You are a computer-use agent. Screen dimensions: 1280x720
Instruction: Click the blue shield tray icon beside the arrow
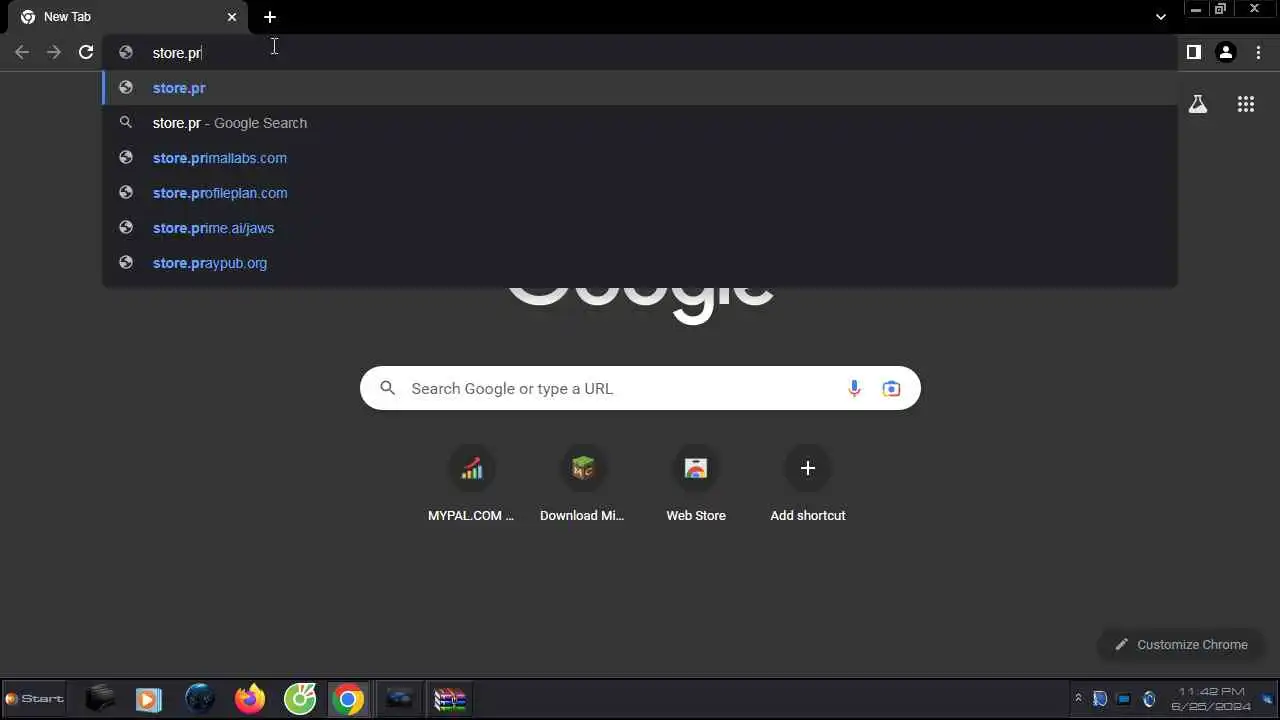coord(1100,699)
